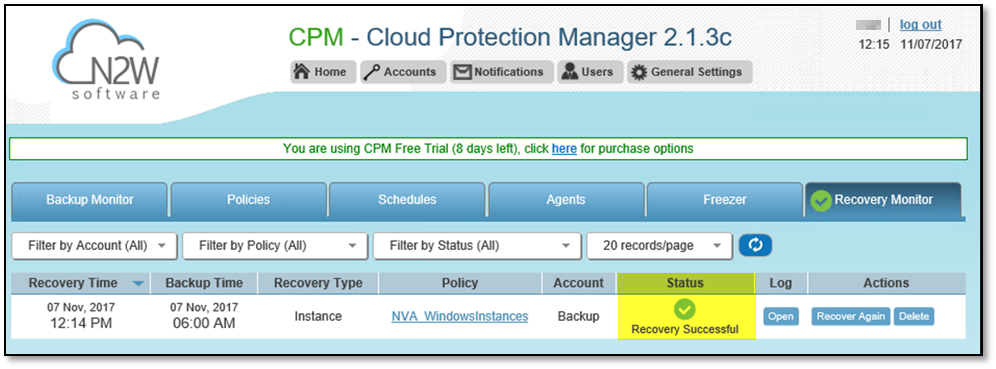Image resolution: width=996 pixels, height=369 pixels.
Task: Switch to the Backup Monitor tab
Action: [90, 199]
